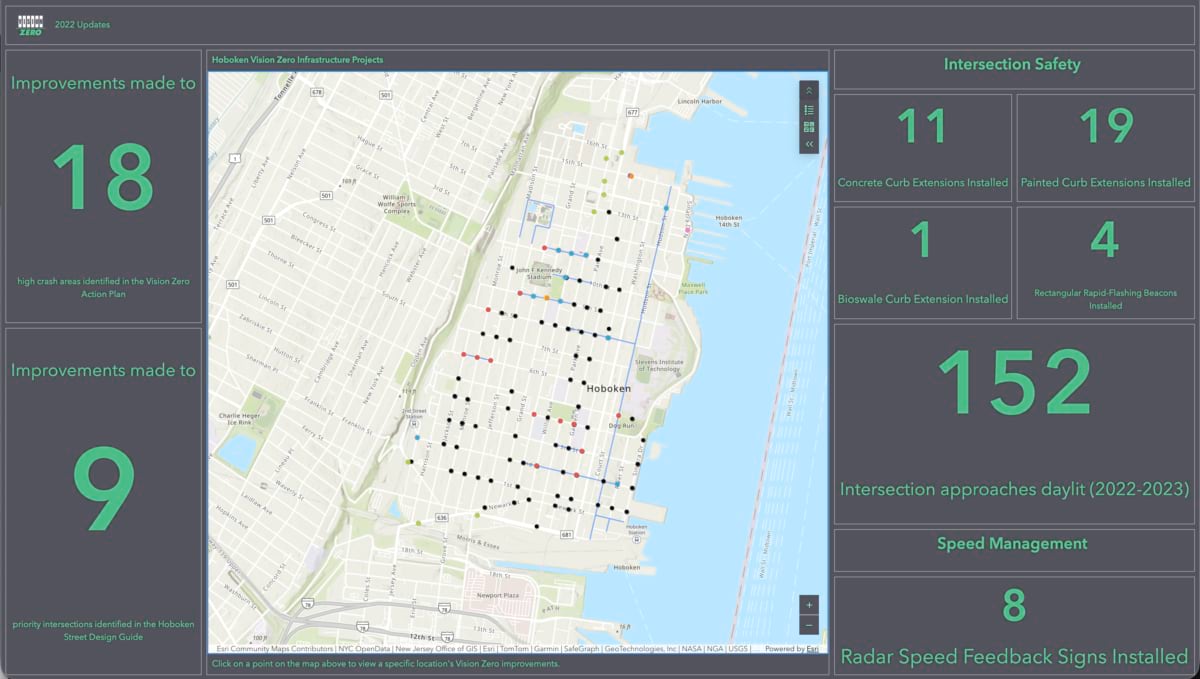Viewport: 1200px width, 679px height.
Task: Zoom in on the map
Action: point(809,605)
